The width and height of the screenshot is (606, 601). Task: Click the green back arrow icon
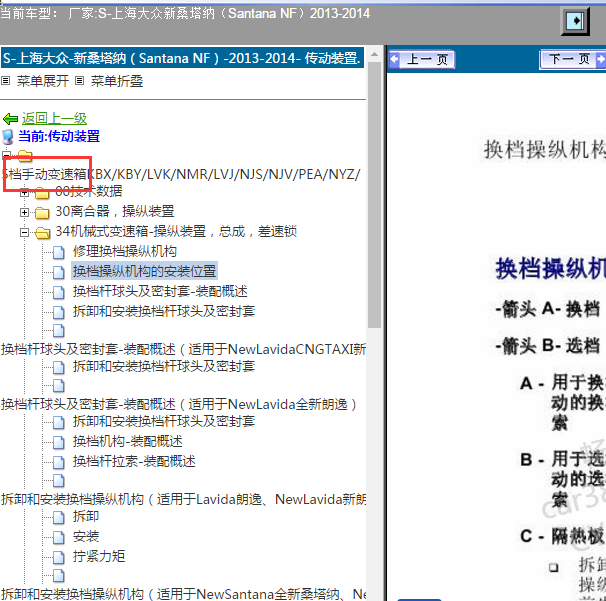(x=10, y=119)
